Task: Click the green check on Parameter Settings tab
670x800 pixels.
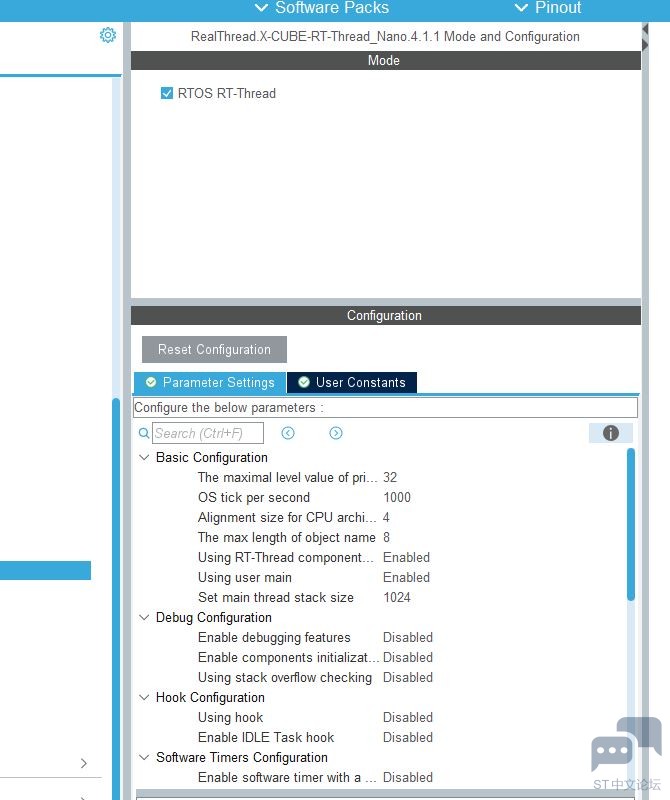Action: coord(151,382)
